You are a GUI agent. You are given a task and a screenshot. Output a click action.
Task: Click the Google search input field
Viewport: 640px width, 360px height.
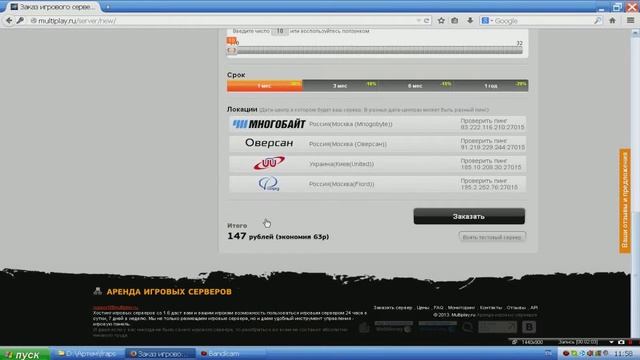tap(543, 20)
